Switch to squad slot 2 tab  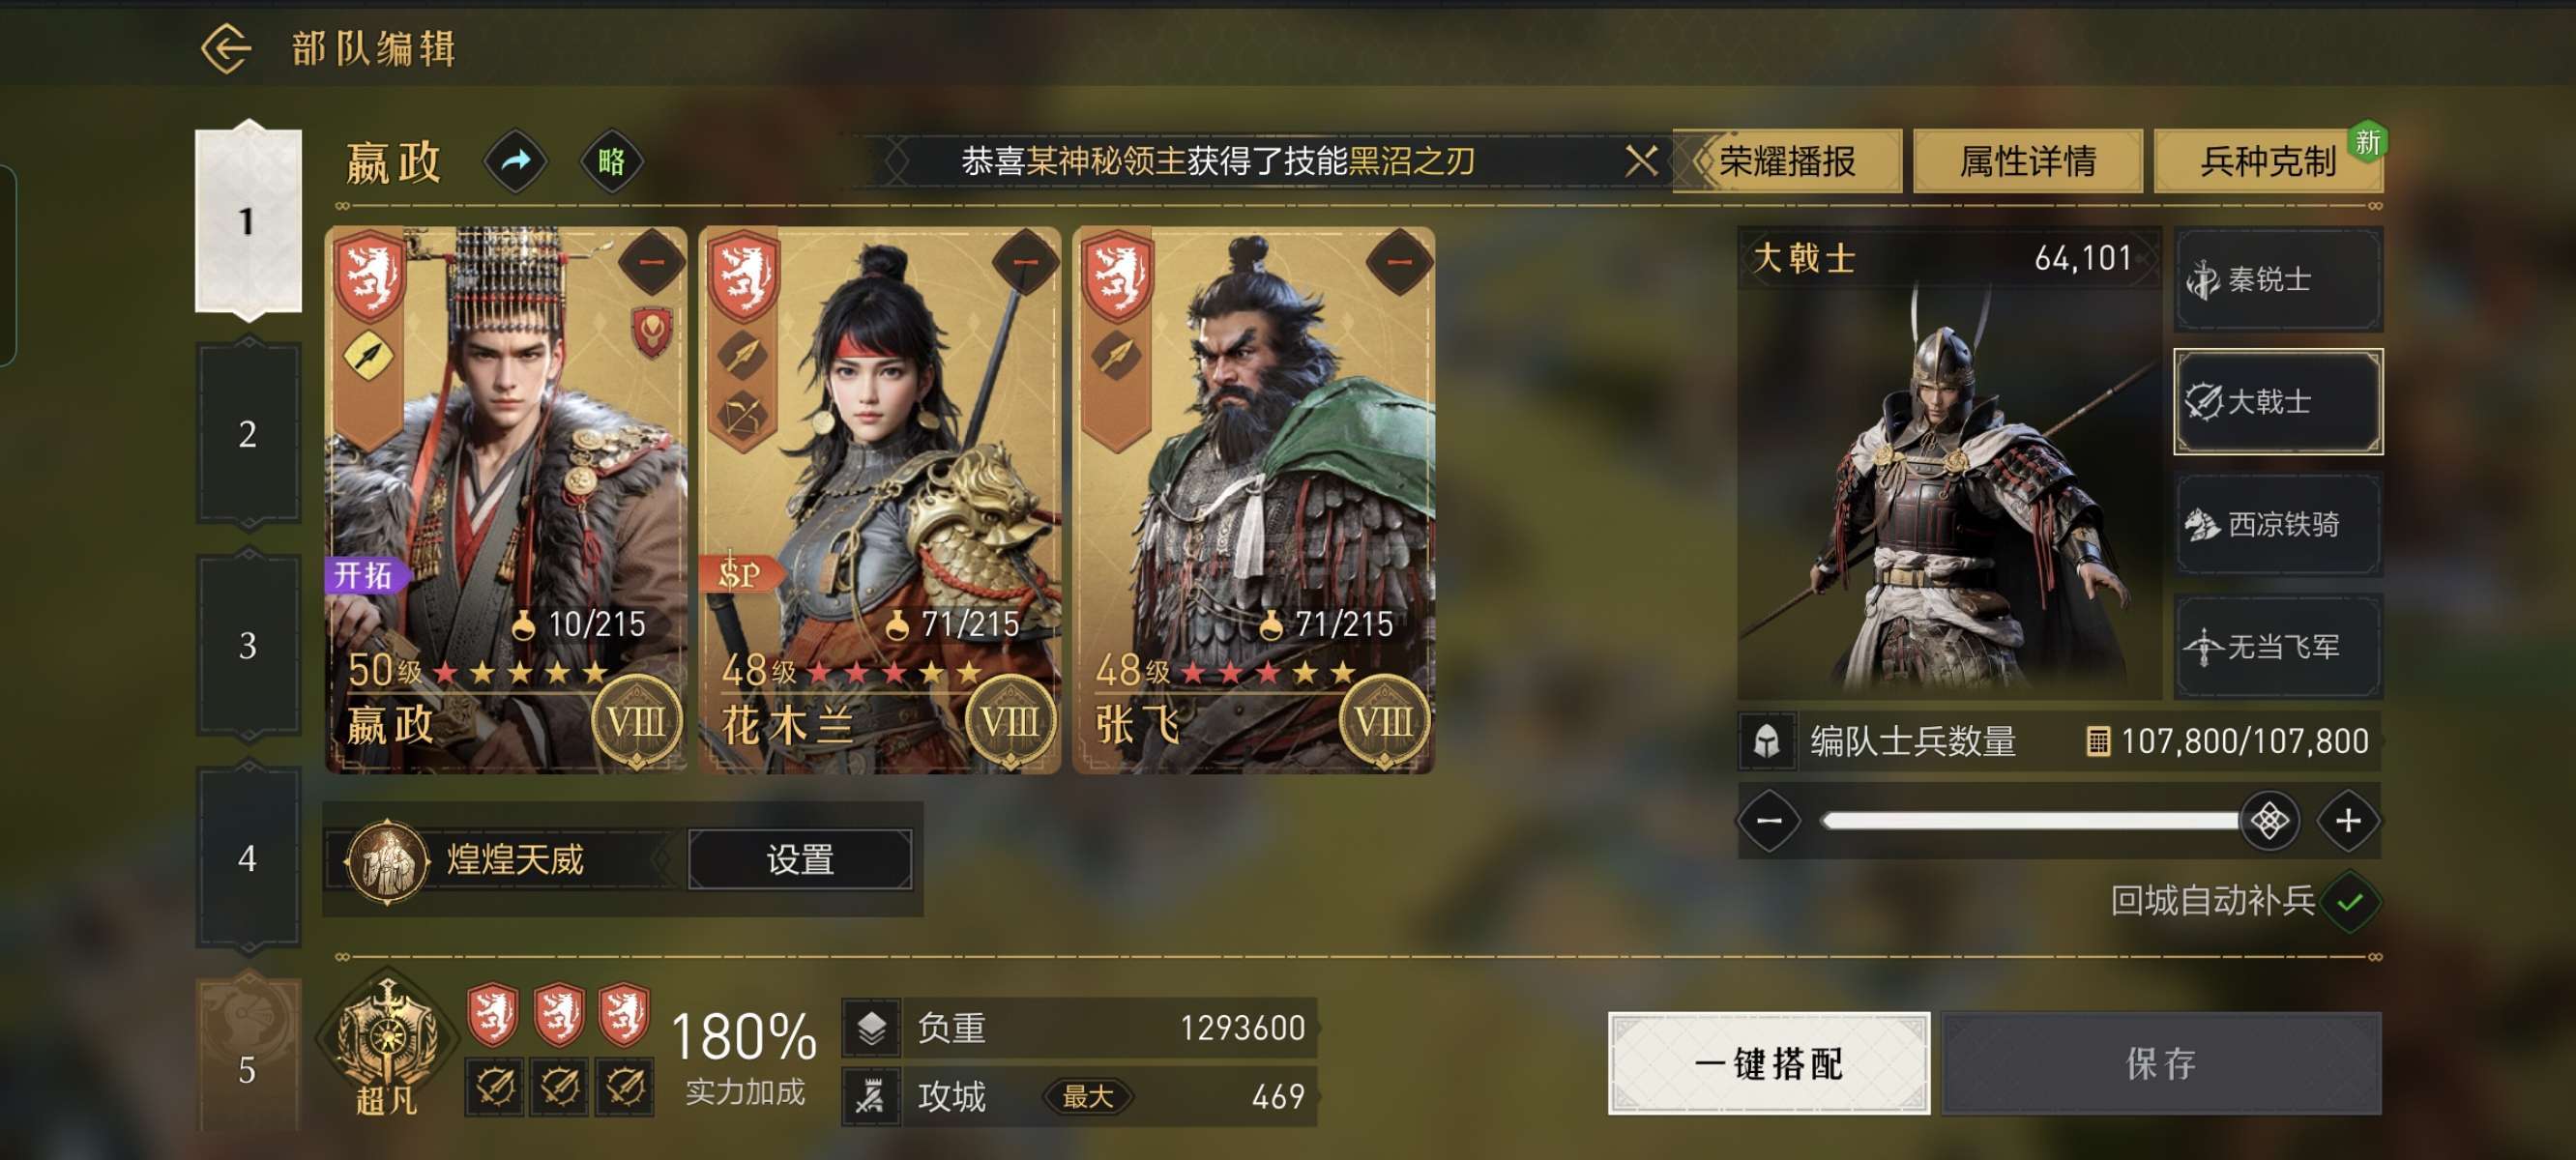point(248,433)
